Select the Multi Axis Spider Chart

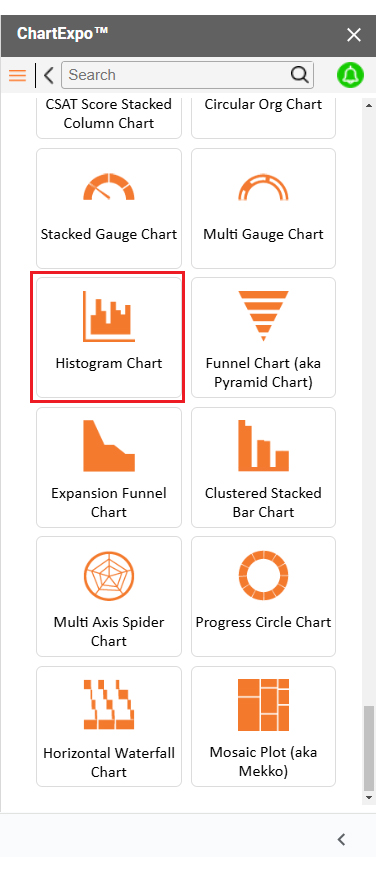click(109, 597)
